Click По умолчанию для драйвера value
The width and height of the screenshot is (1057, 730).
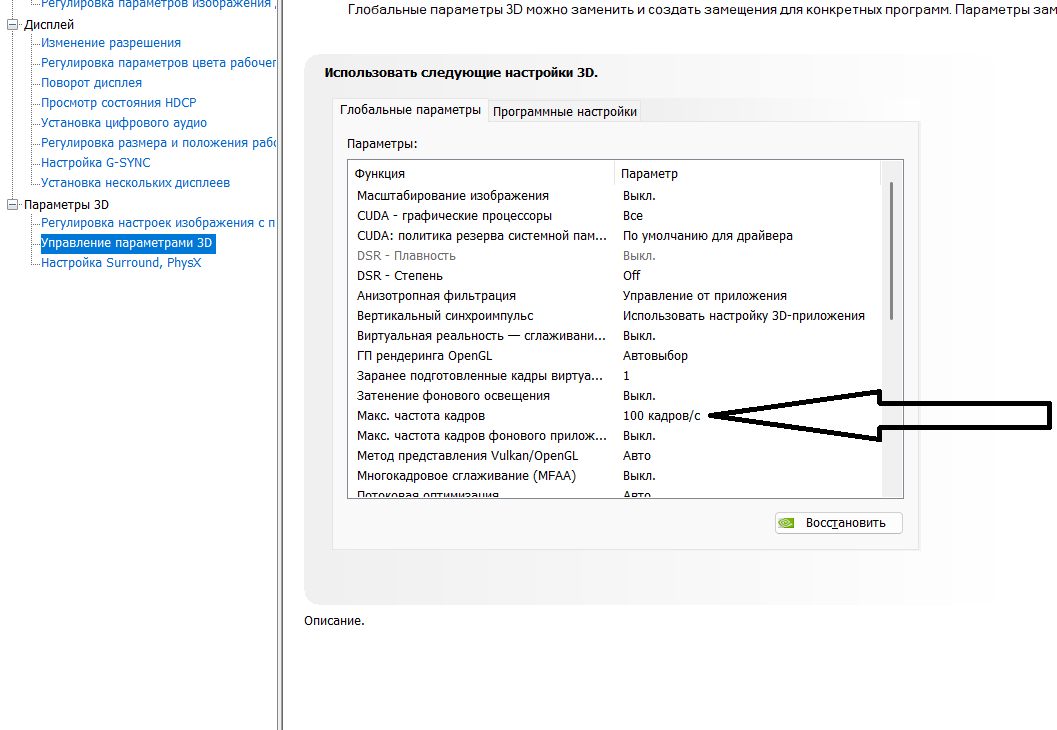click(707, 236)
